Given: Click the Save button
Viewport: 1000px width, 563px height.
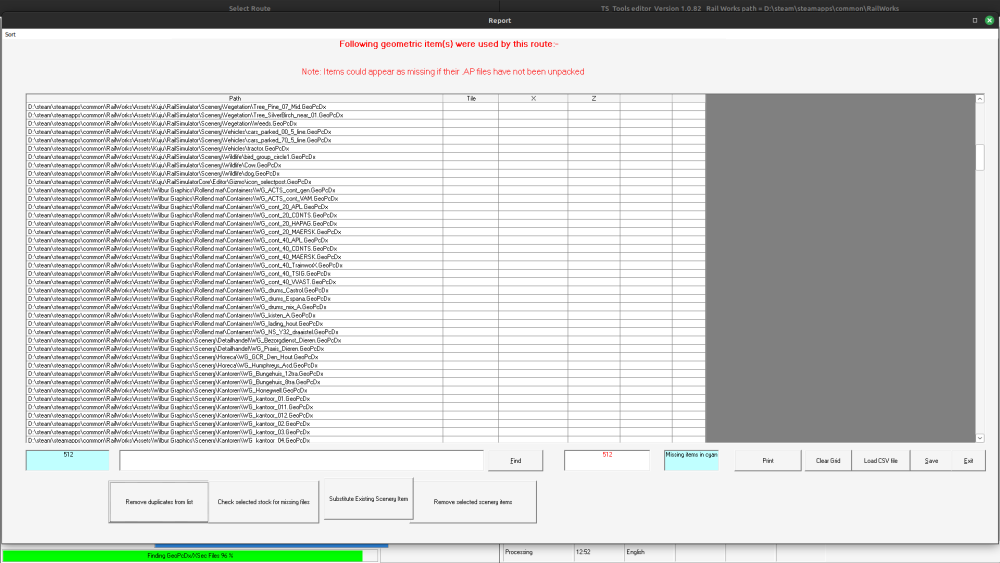Looking at the screenshot, I should (x=931, y=460).
